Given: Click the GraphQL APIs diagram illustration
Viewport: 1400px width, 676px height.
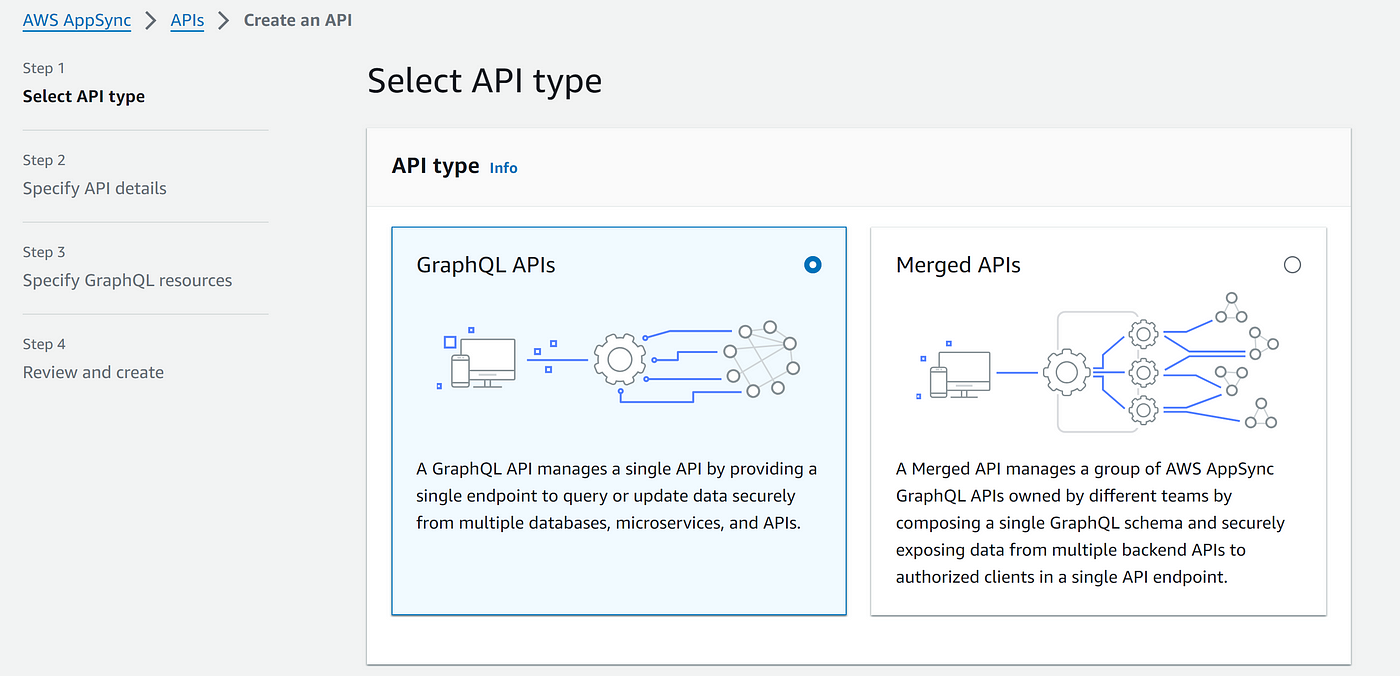Looking at the screenshot, I should (x=619, y=360).
